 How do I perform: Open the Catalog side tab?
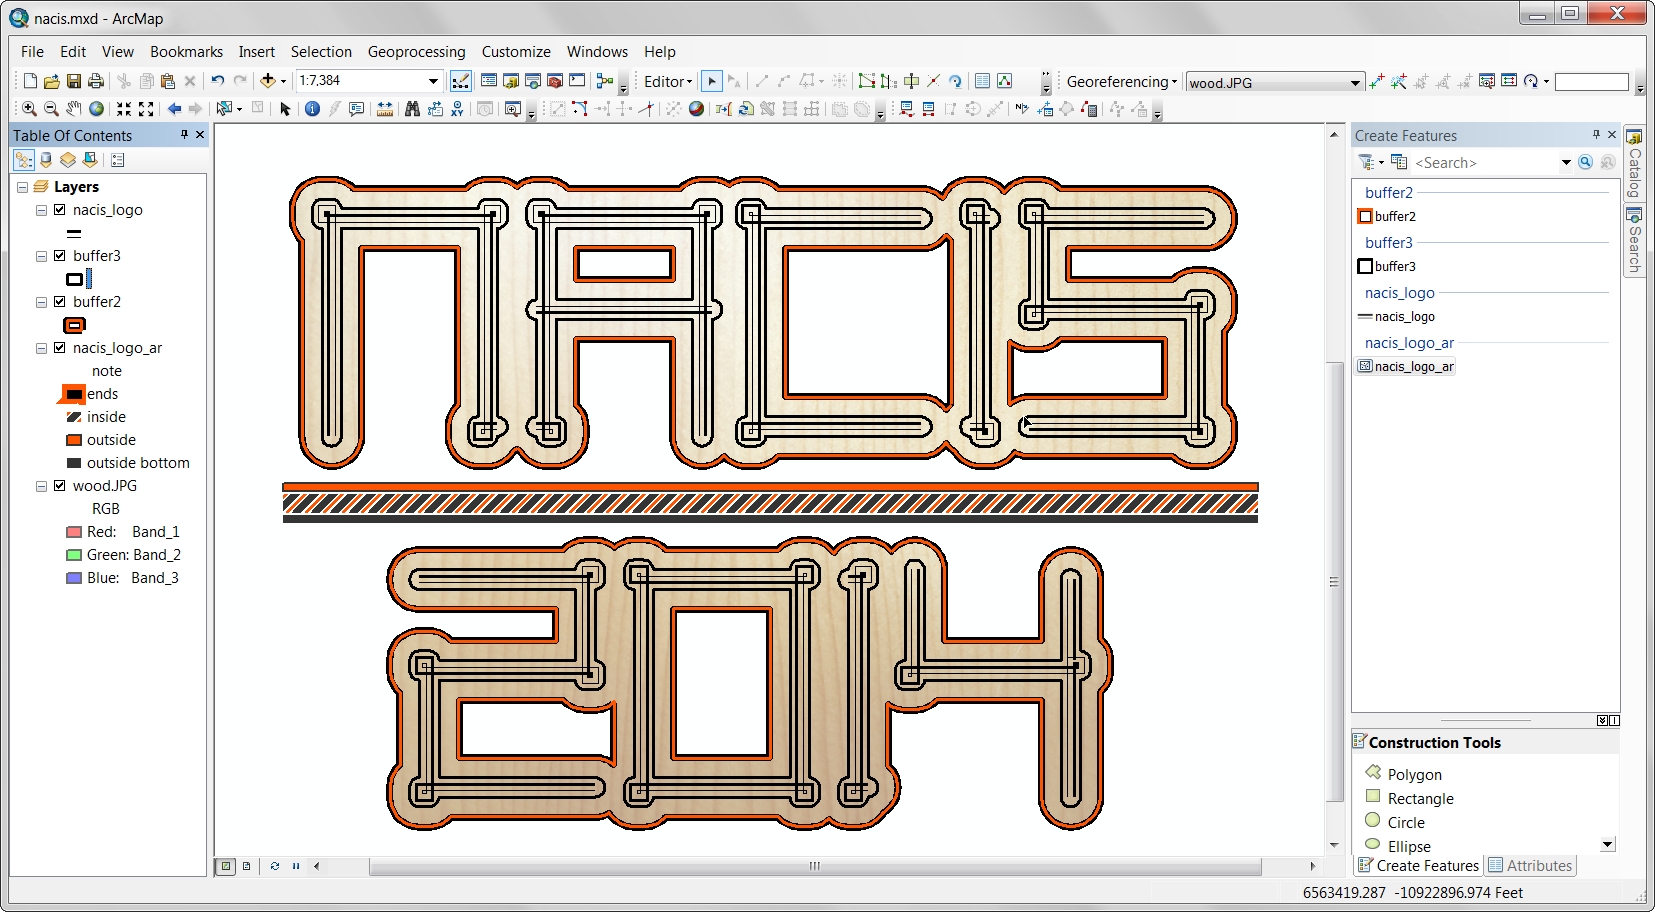pyautogui.click(x=1634, y=163)
